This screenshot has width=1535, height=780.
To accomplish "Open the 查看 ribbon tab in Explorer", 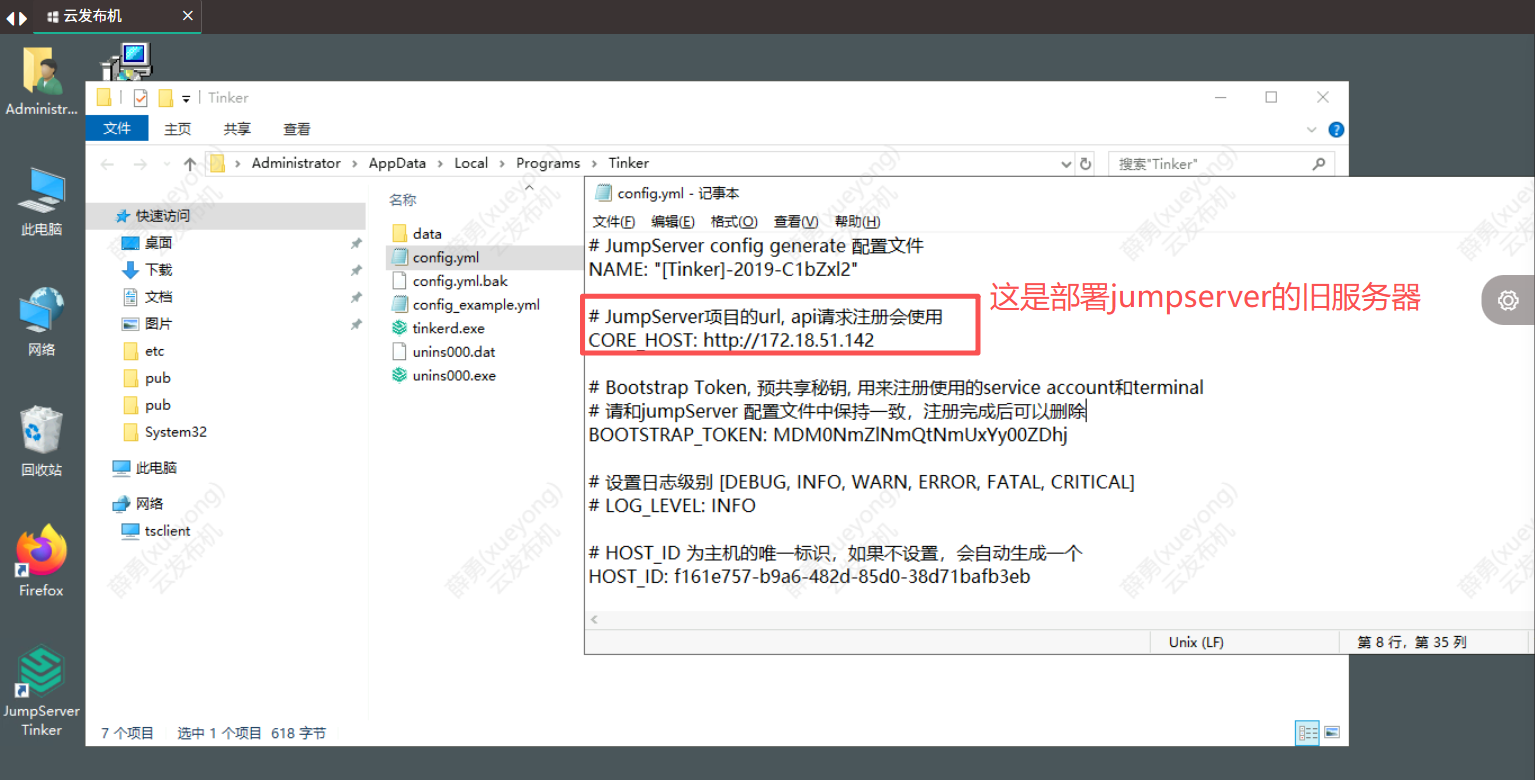I will pos(297,129).
